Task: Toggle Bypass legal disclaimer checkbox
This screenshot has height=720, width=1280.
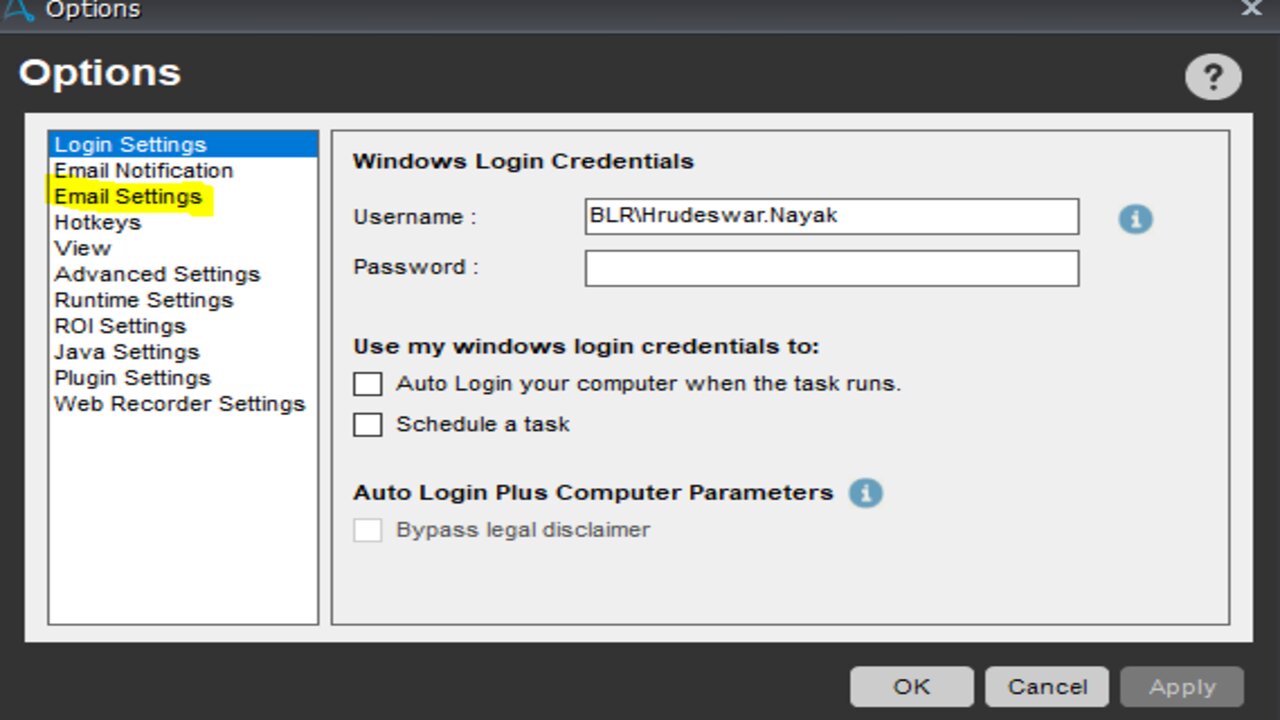Action: tap(368, 530)
